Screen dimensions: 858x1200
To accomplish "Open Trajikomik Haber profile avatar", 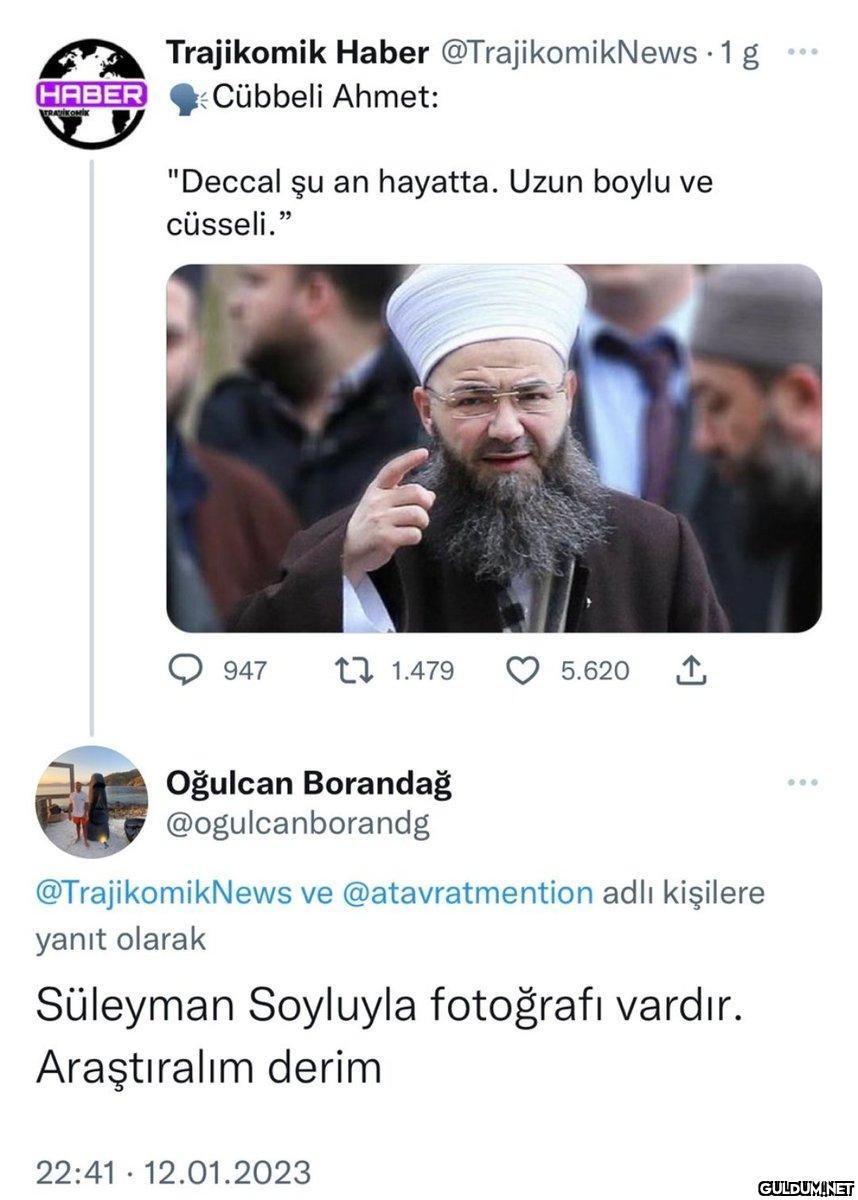I will (92, 95).
